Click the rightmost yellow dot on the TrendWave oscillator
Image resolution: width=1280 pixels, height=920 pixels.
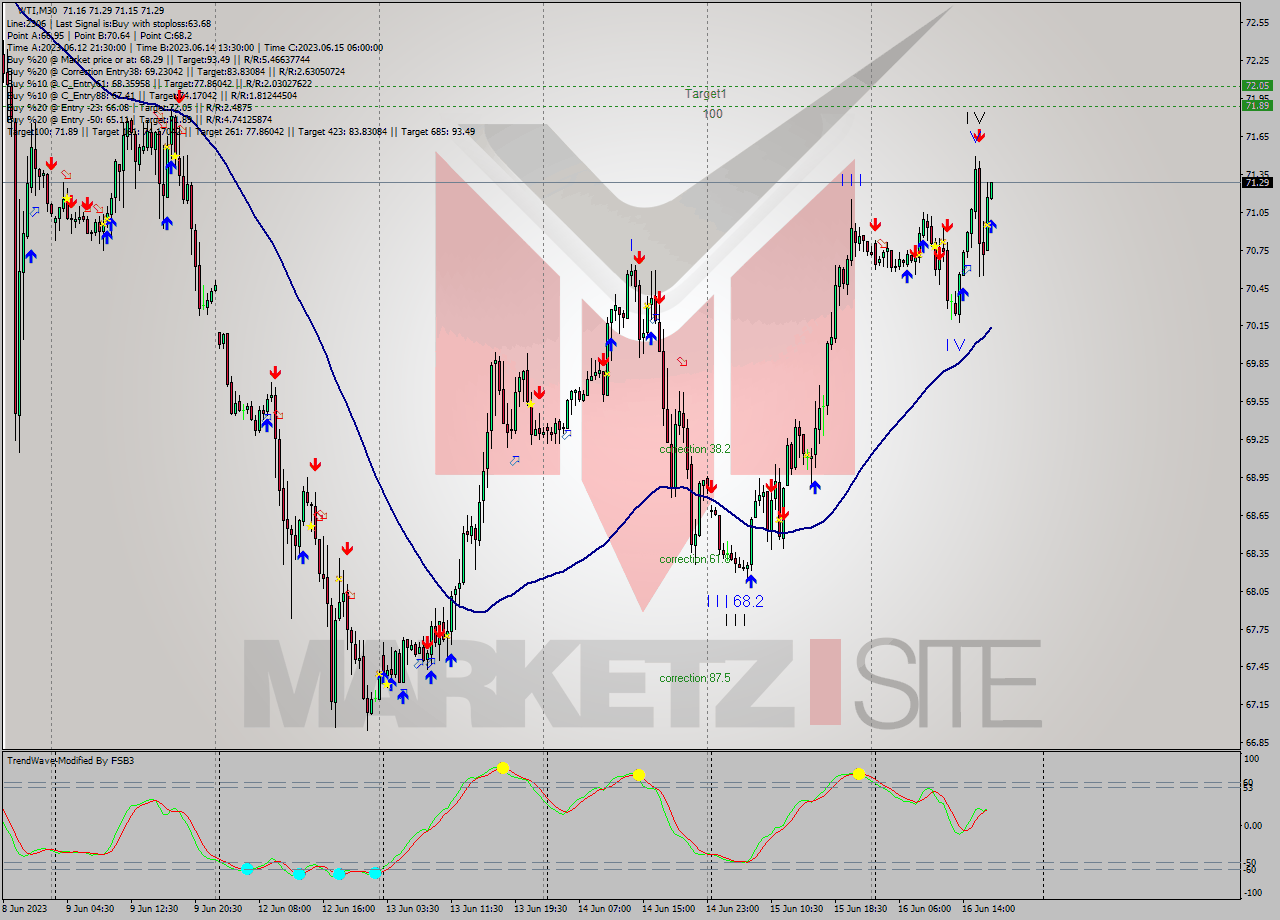tap(859, 774)
